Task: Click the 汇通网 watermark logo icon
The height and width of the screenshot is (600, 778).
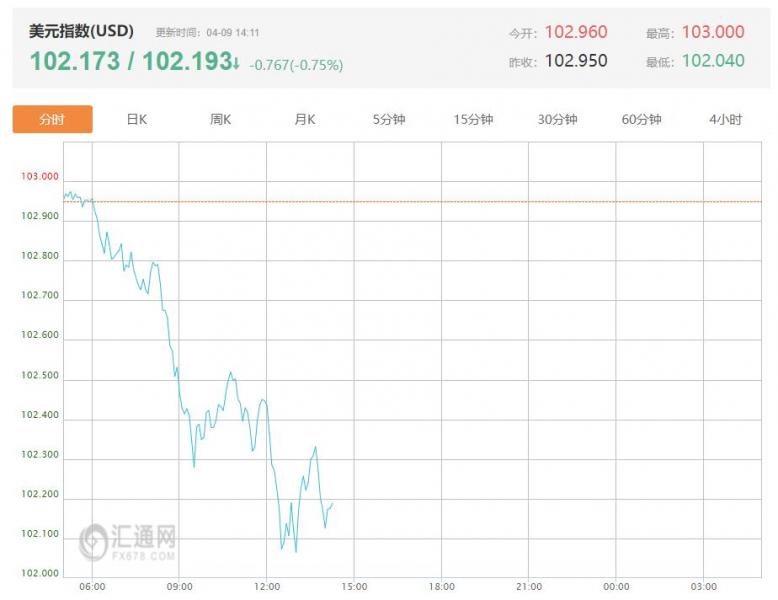Action: click(x=94, y=541)
